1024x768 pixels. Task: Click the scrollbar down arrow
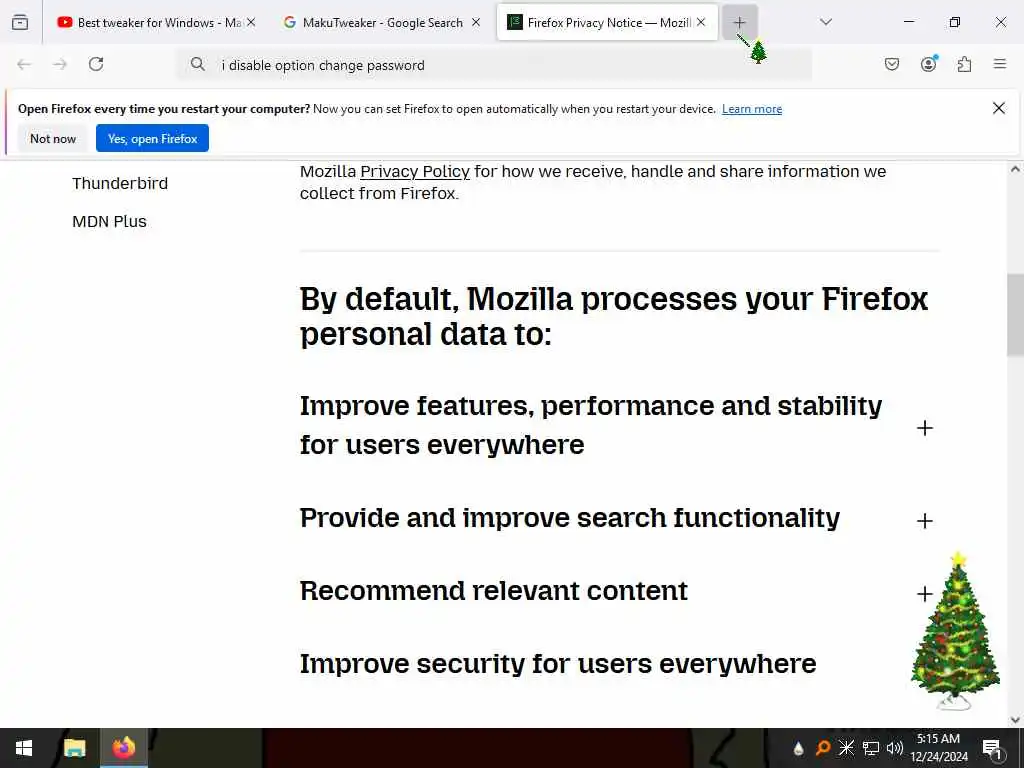(1015, 720)
